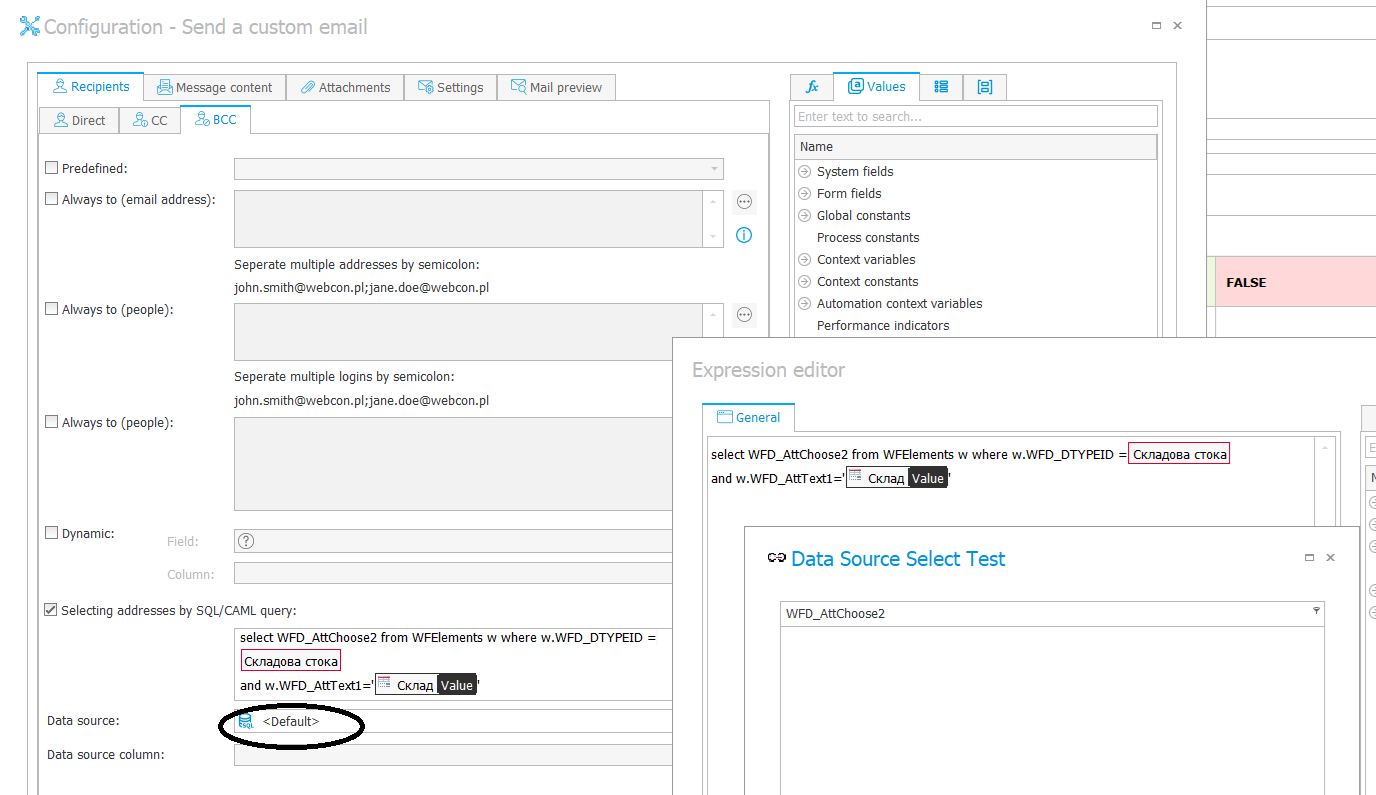Click ellipsis button beside email address field

click(744, 202)
